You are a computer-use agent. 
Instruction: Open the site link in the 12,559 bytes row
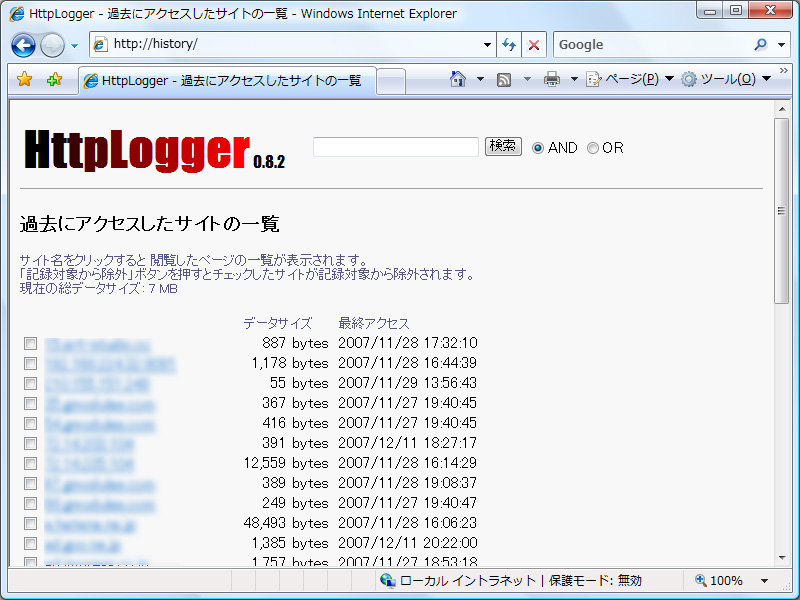[x=89, y=465]
